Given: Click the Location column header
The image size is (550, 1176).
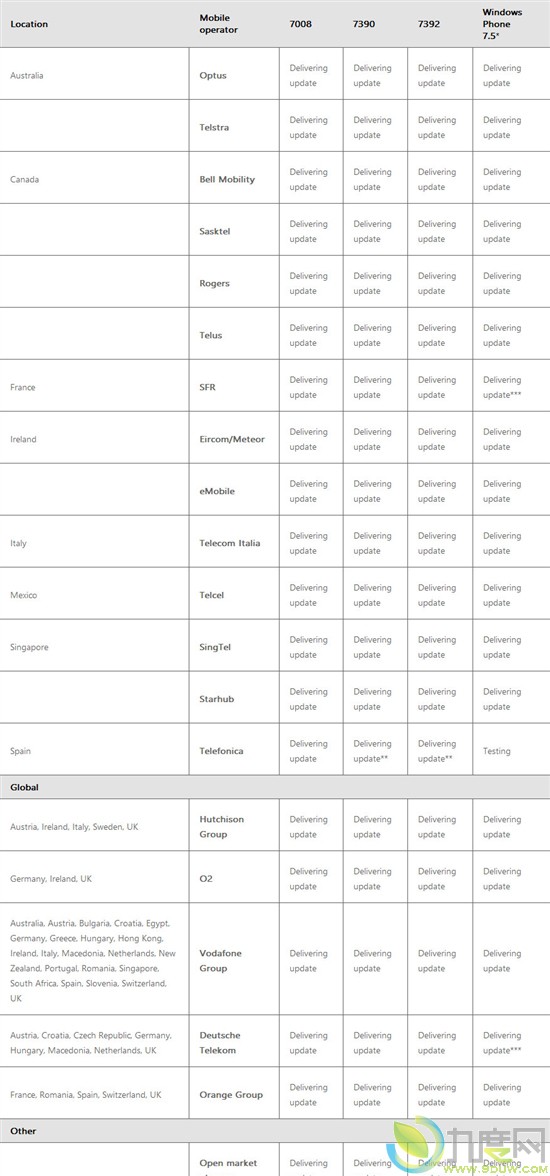Looking at the screenshot, I should tap(29, 24).
